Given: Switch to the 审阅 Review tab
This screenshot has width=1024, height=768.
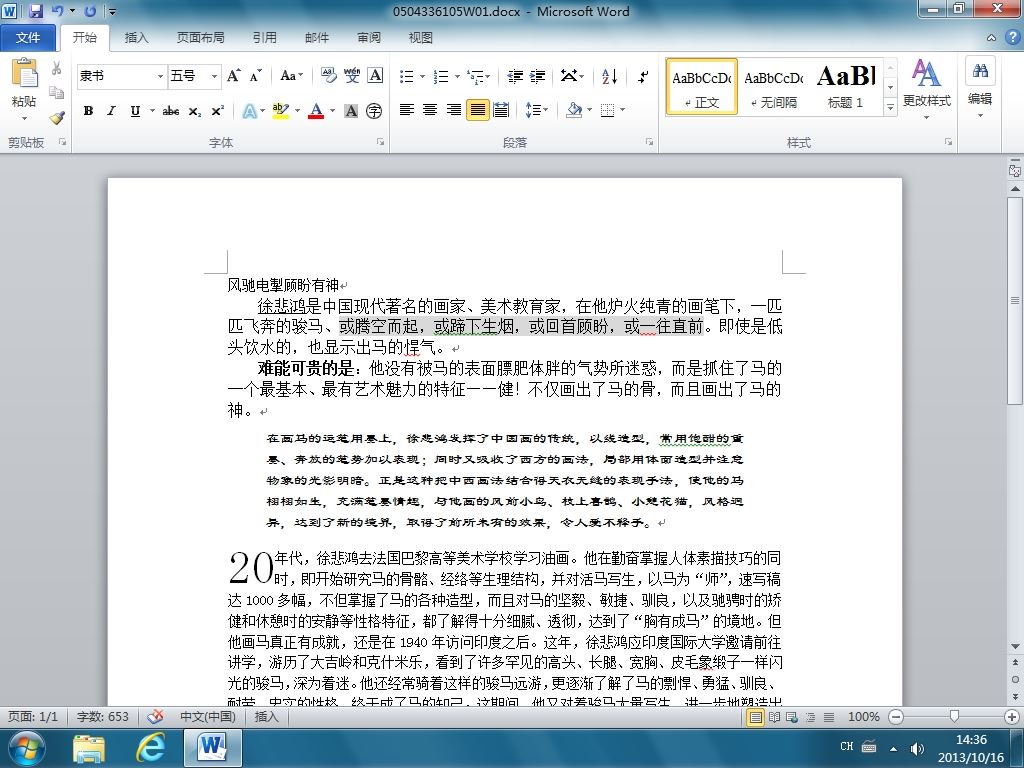Looking at the screenshot, I should pos(369,38).
